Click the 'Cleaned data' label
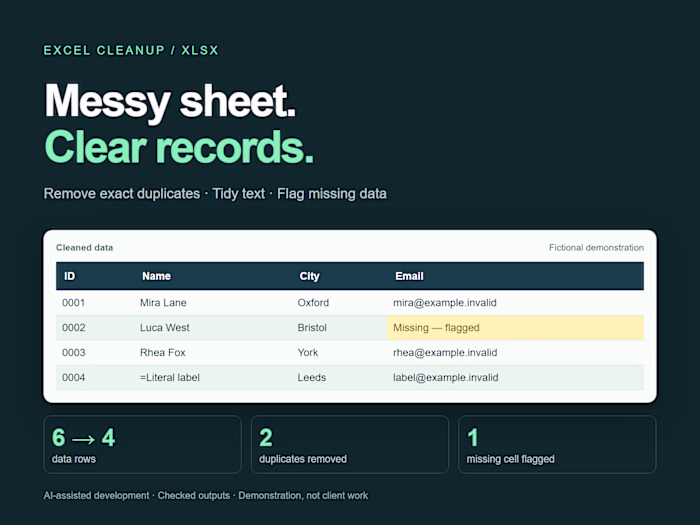Image resolution: width=700 pixels, height=525 pixels. point(84,248)
